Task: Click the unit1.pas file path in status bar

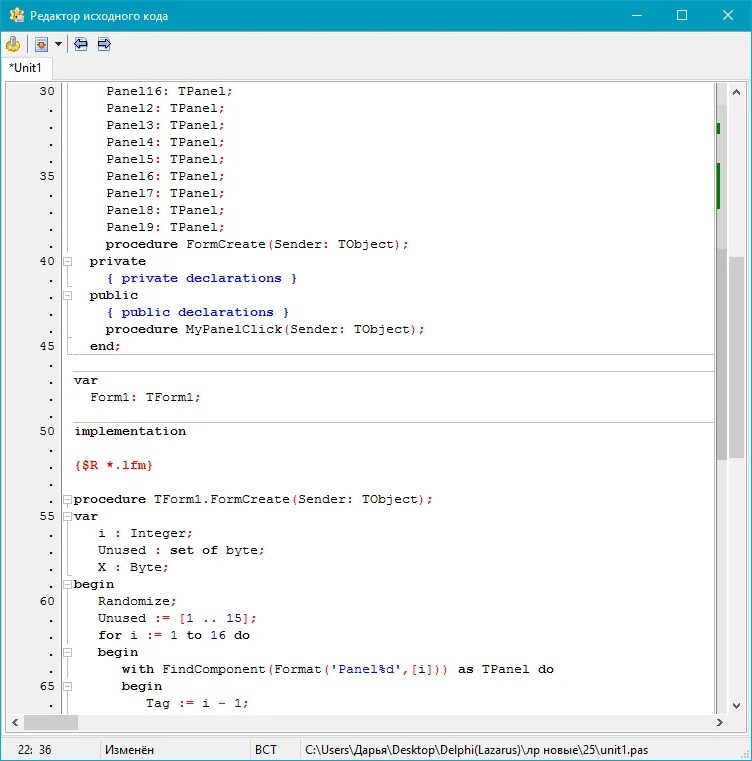Action: pyautogui.click(x=476, y=750)
